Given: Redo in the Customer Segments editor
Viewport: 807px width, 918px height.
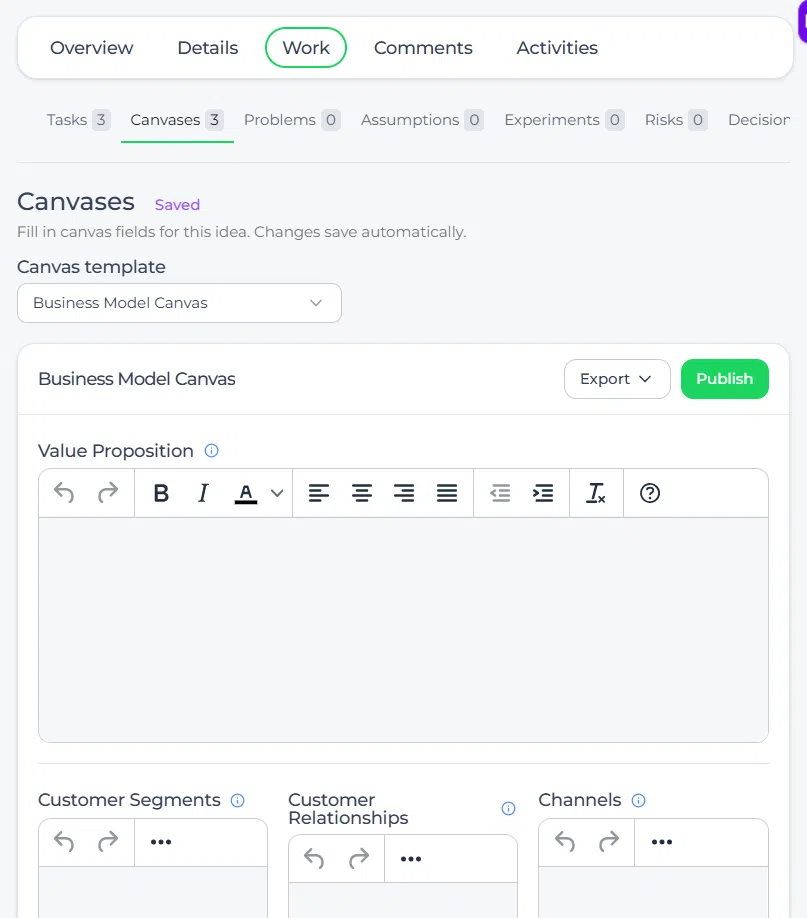Looking at the screenshot, I should (x=108, y=842).
